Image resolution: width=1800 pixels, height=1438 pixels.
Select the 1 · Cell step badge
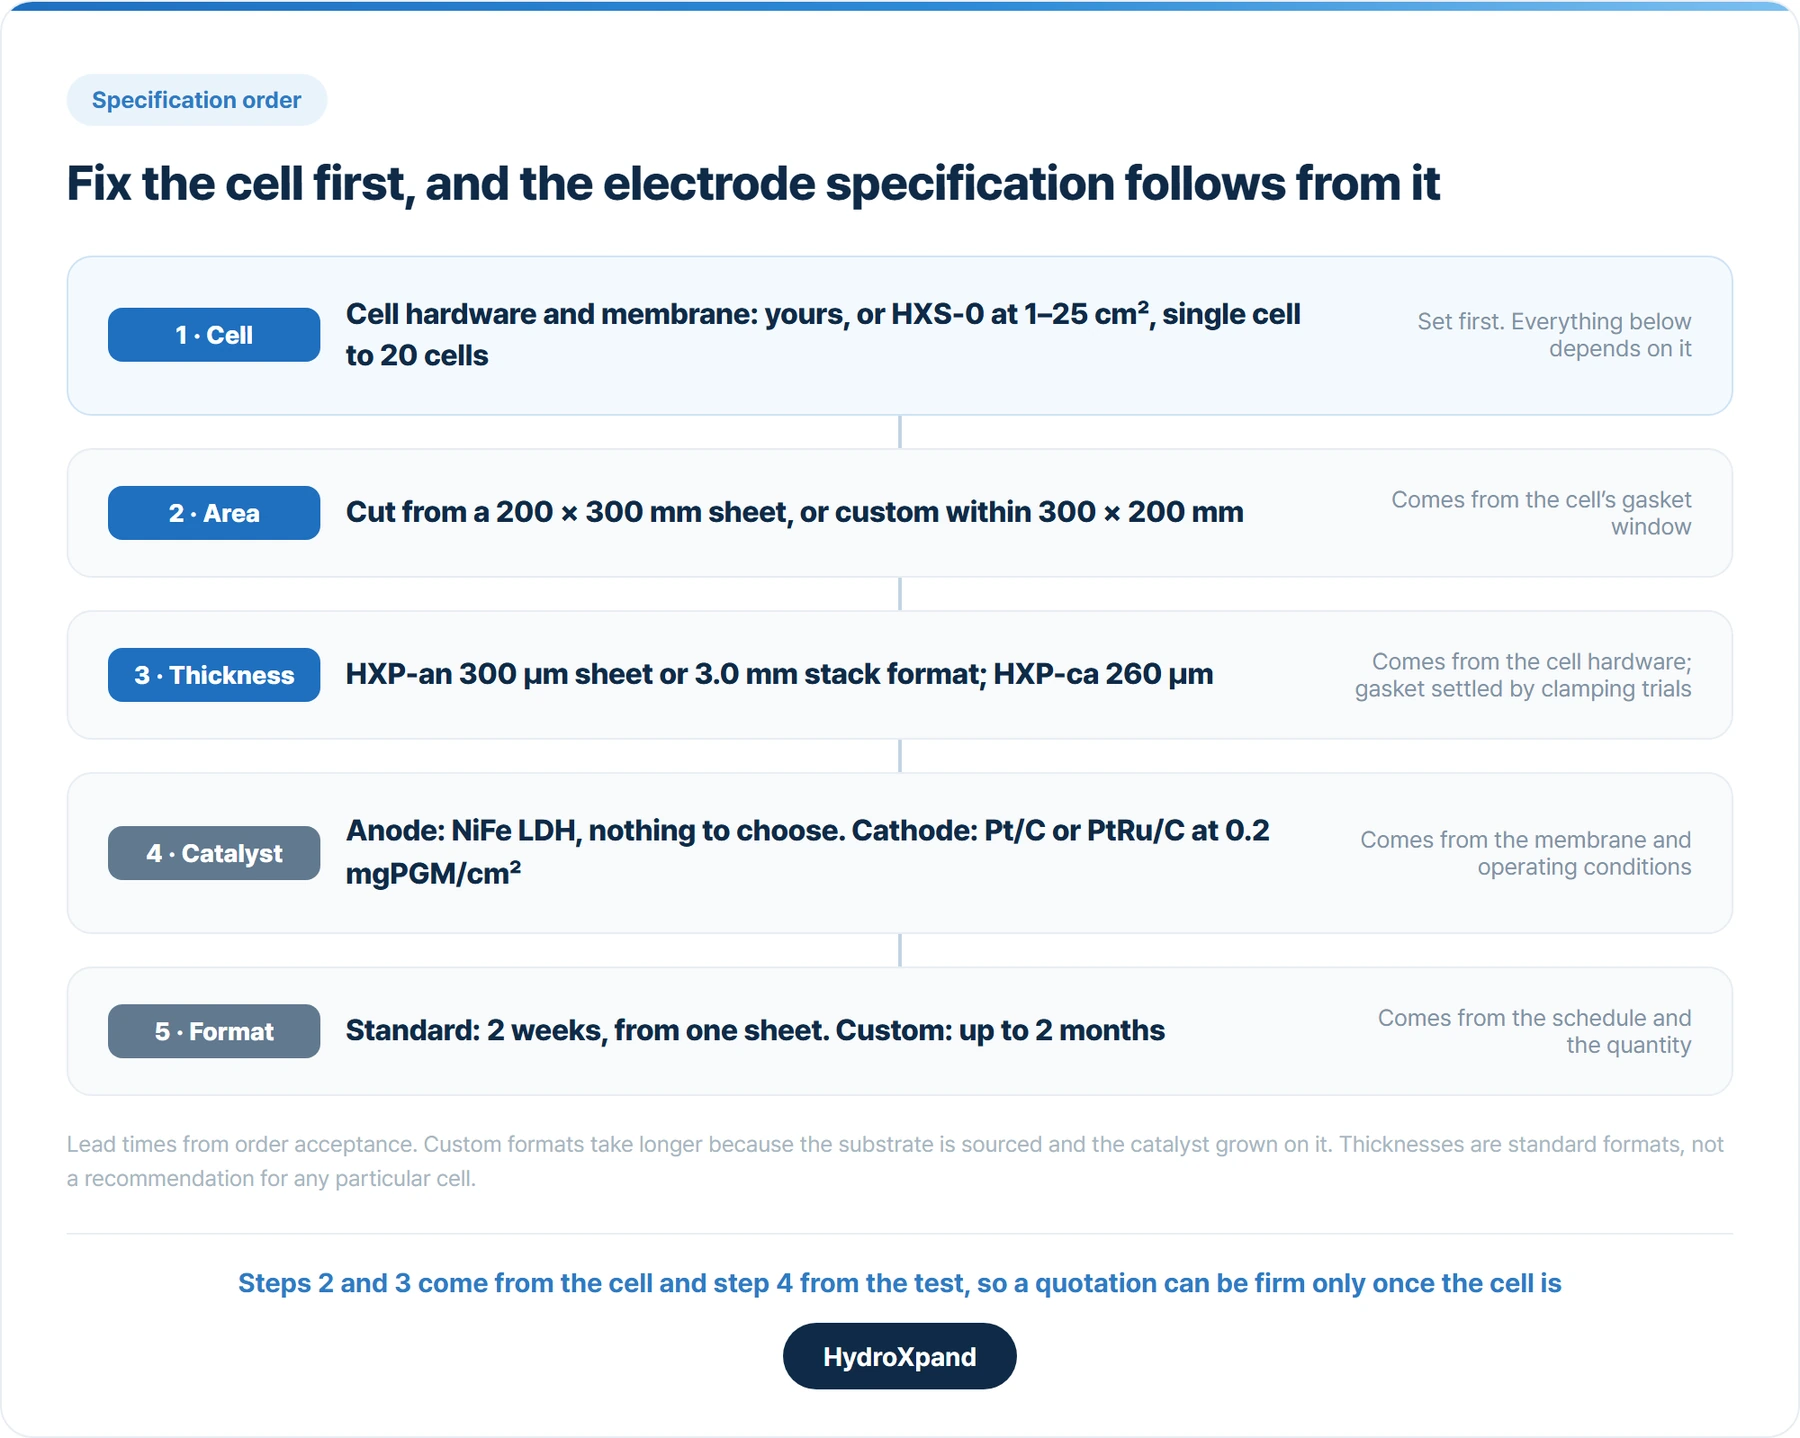[x=214, y=335]
